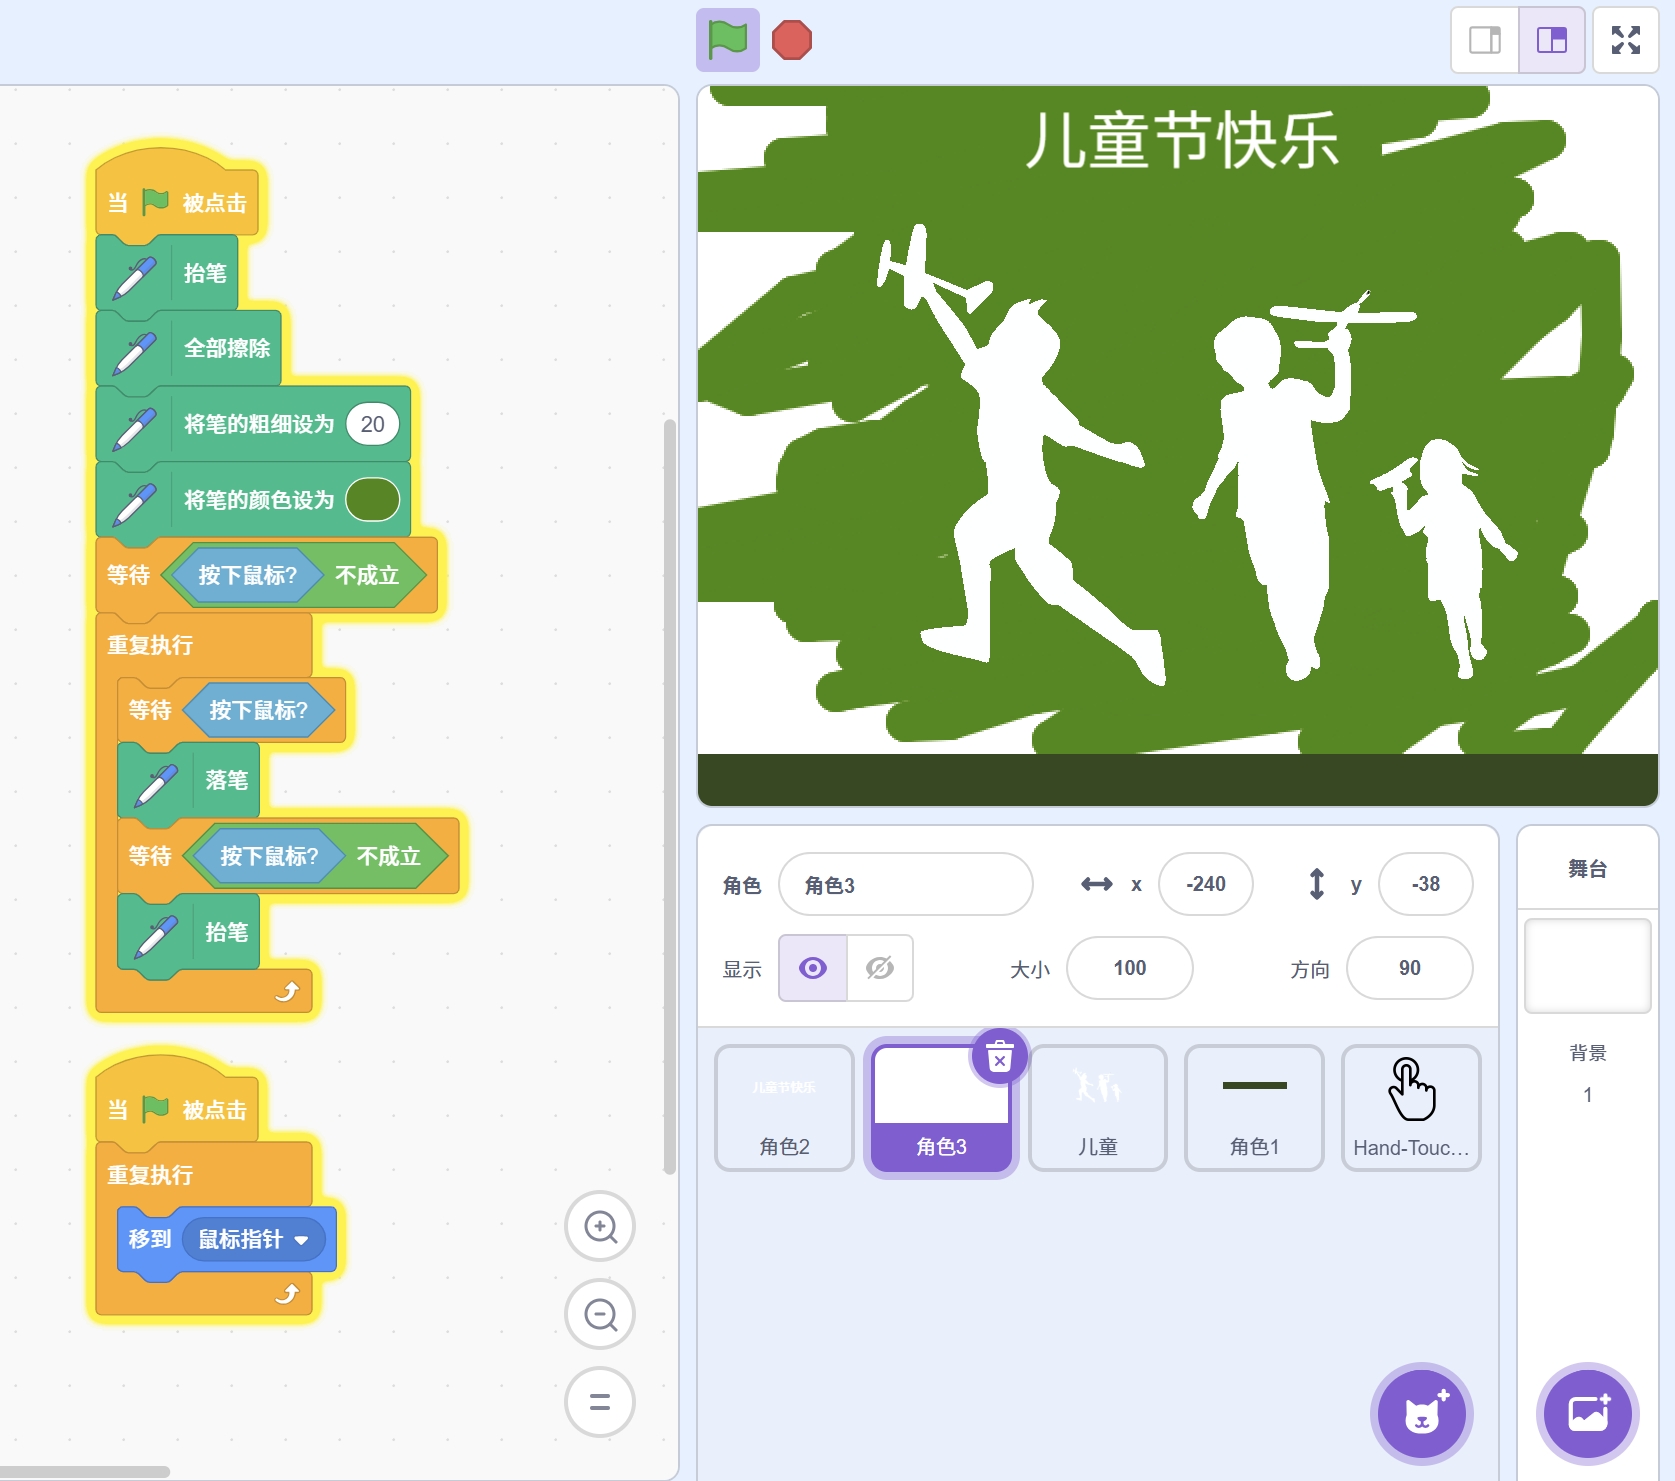1675x1481 pixels.
Task: Switch to small stage layout
Action: coord(1484,41)
